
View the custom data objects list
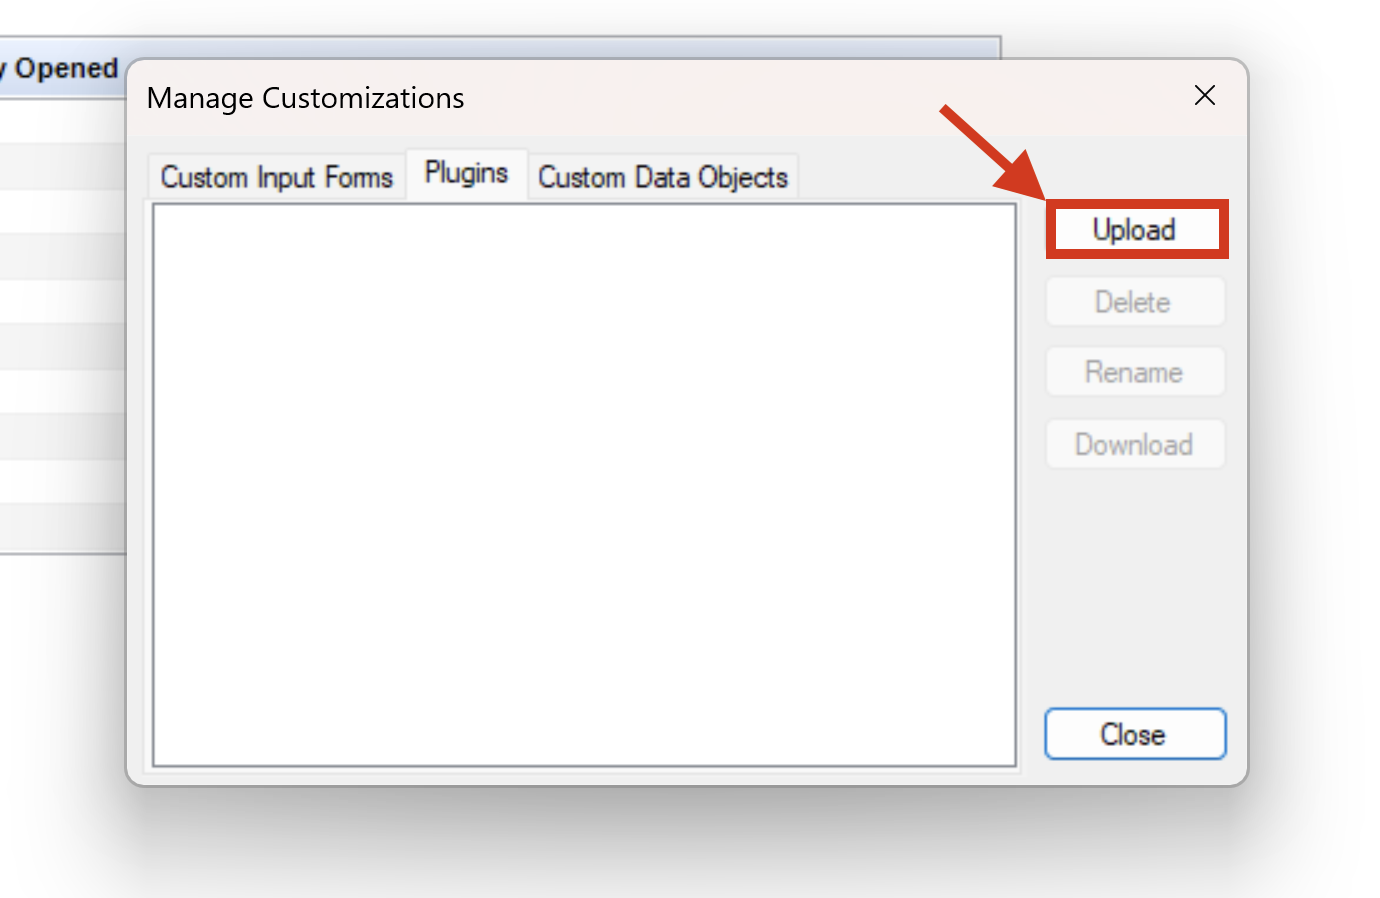[x=663, y=177]
